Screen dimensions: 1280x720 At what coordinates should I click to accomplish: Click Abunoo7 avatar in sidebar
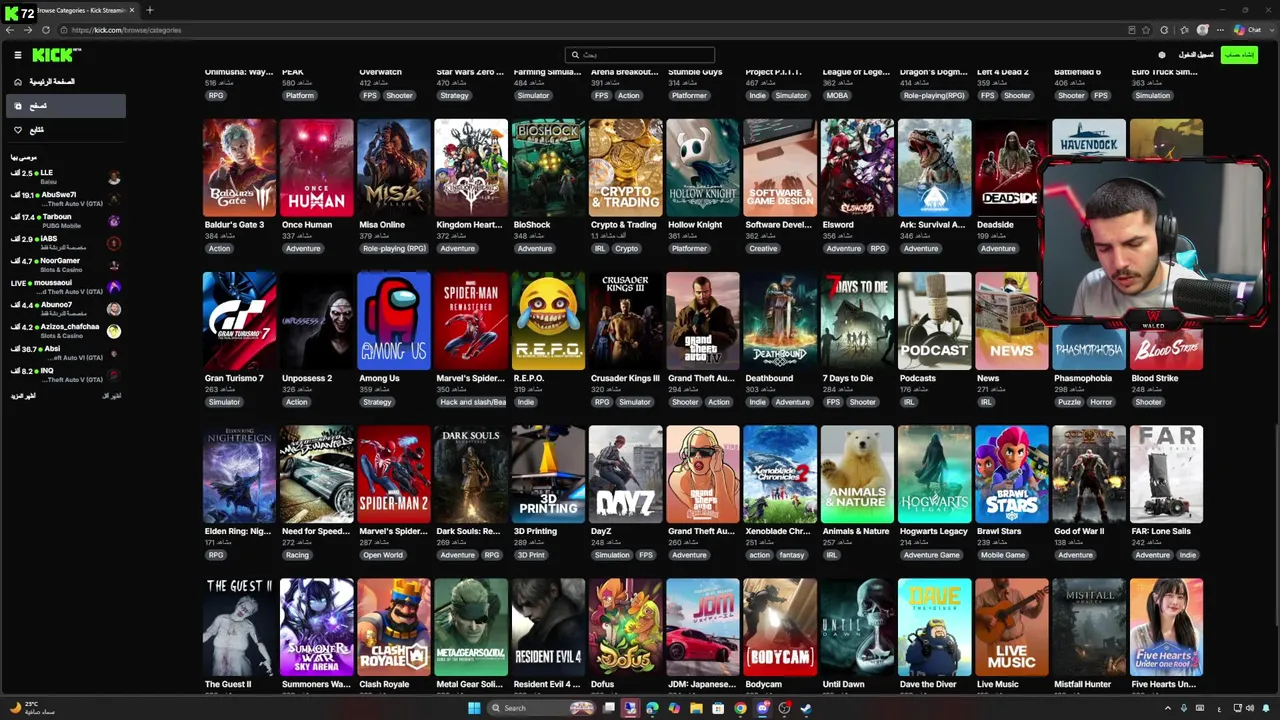click(114, 309)
